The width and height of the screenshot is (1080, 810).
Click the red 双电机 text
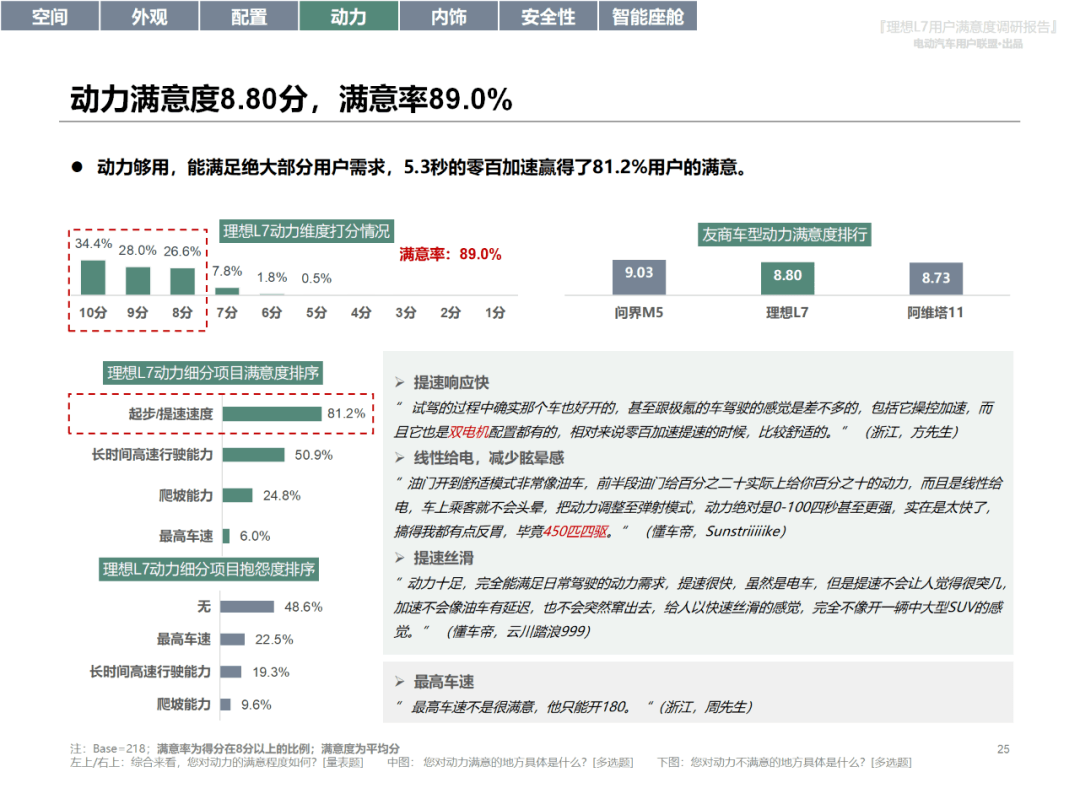pyautogui.click(x=468, y=432)
